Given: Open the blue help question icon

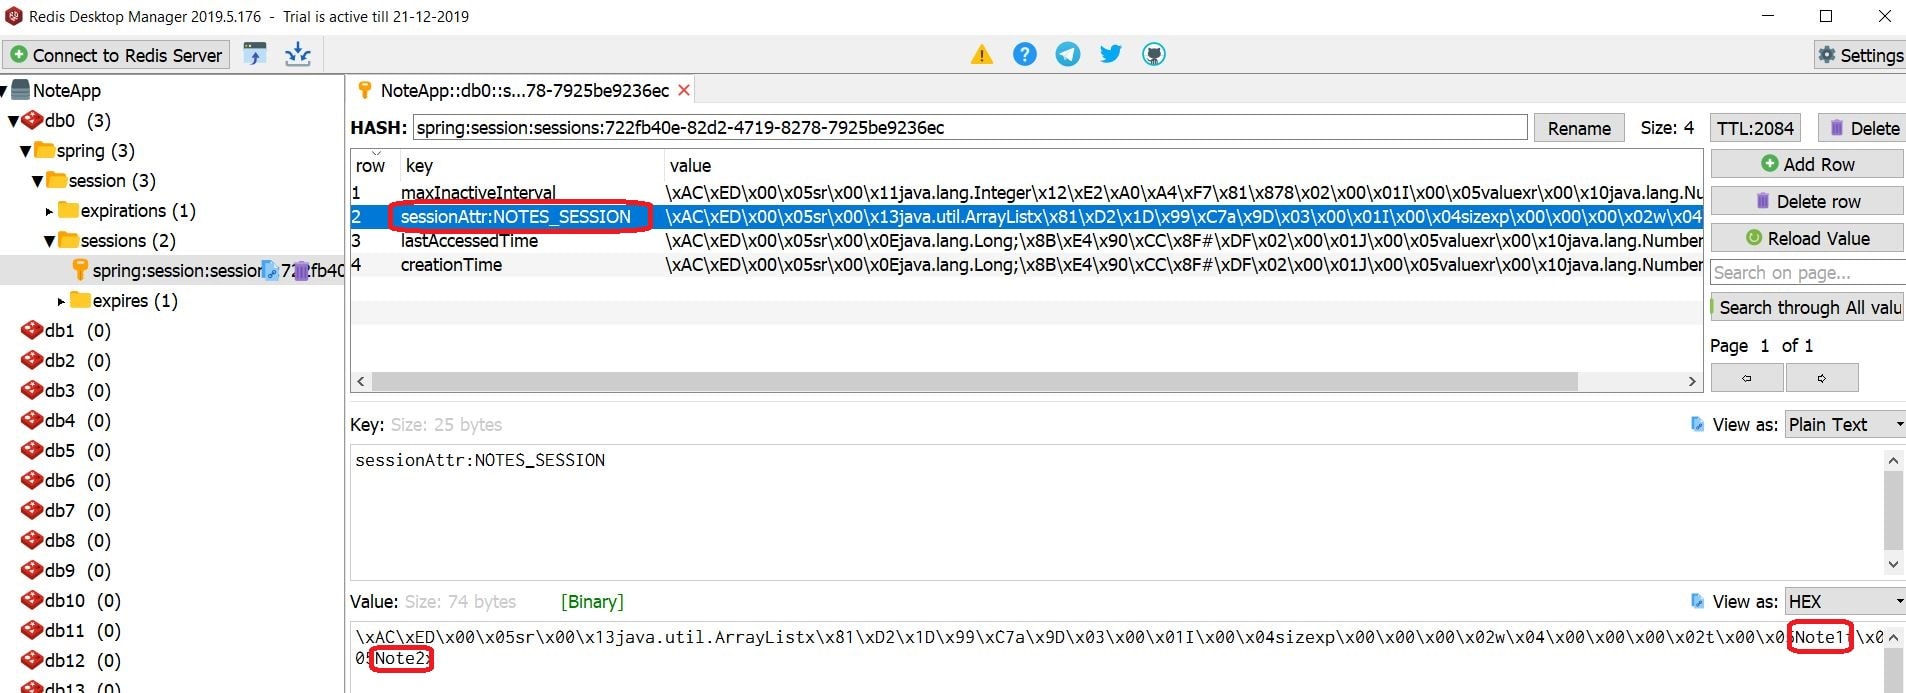Looking at the screenshot, I should click(x=1025, y=54).
